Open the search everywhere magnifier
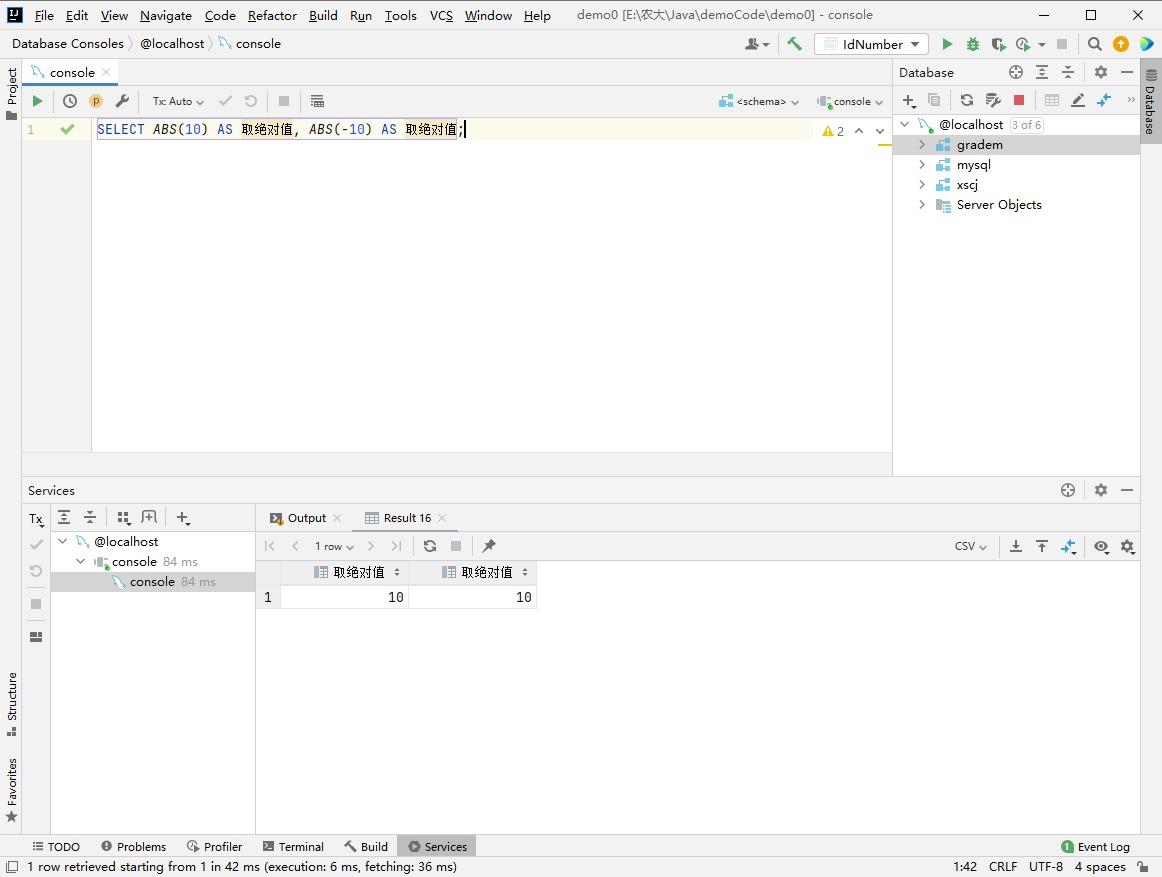Viewport: 1162px width, 877px height. 1094,44
